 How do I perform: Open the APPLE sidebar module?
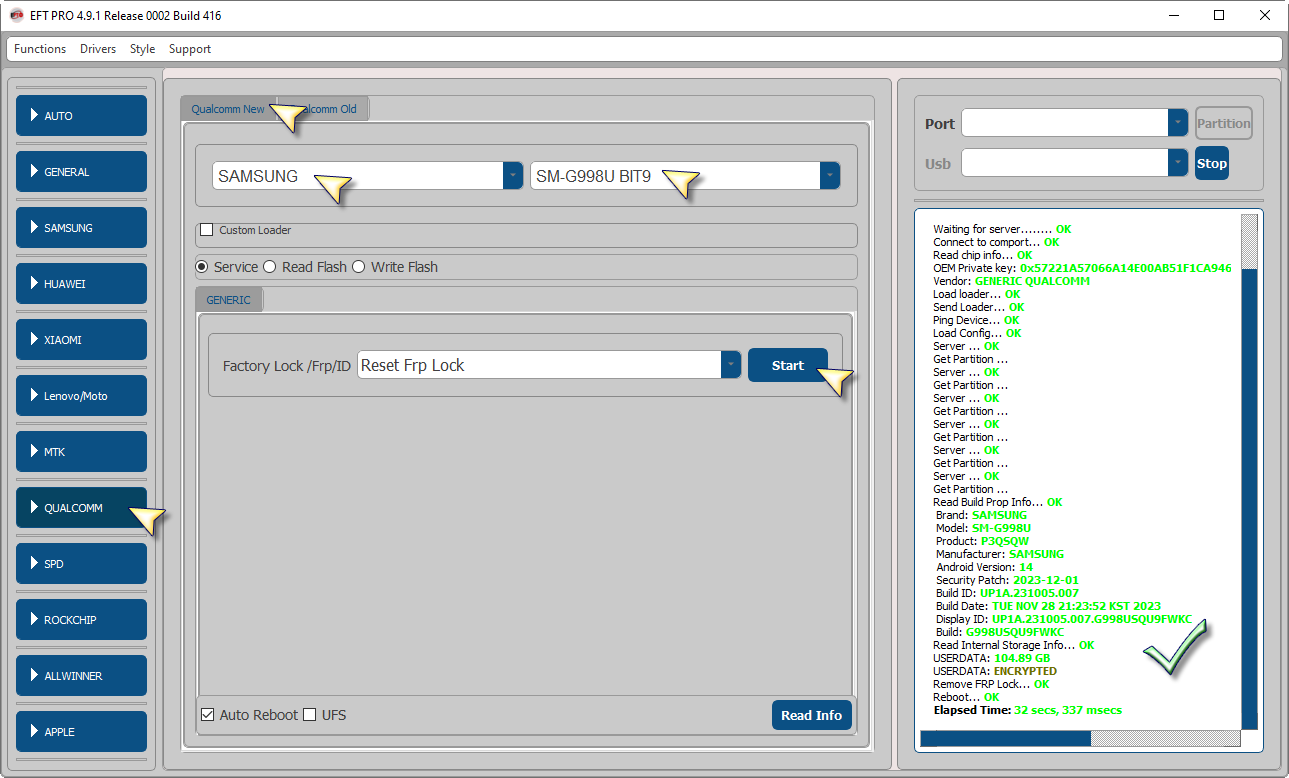(x=81, y=732)
